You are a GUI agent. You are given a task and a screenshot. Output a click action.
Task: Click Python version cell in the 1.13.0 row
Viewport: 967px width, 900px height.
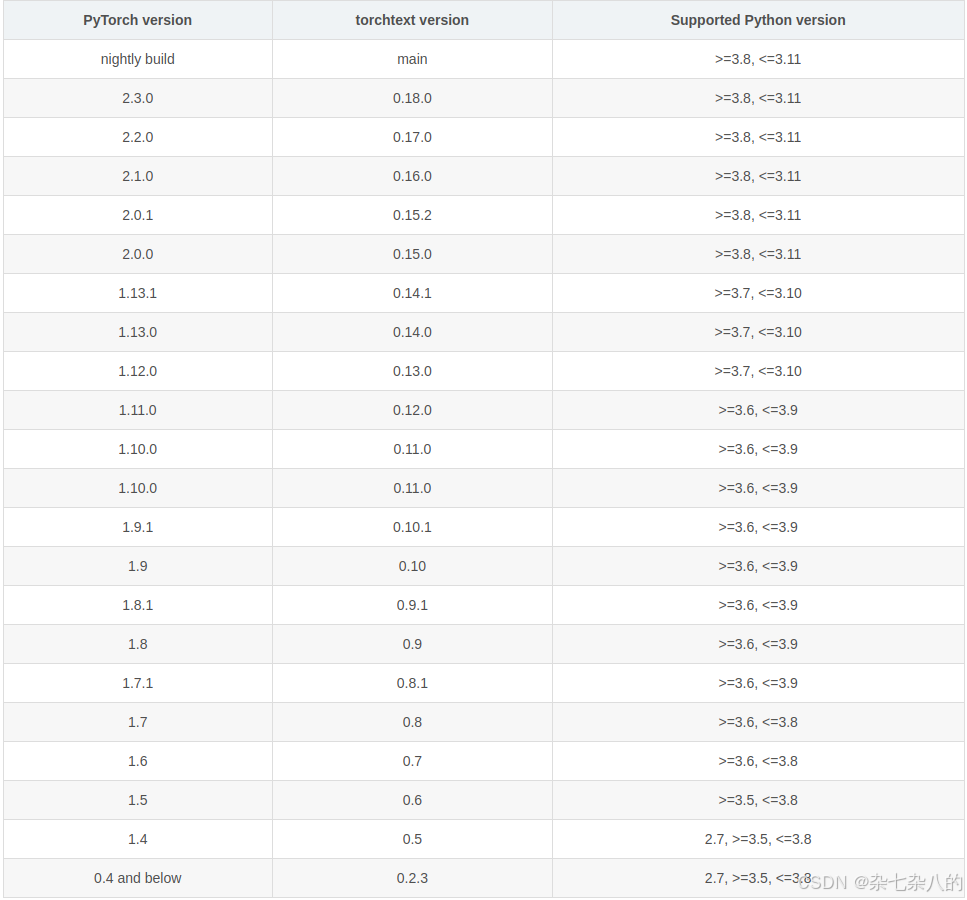click(x=758, y=332)
